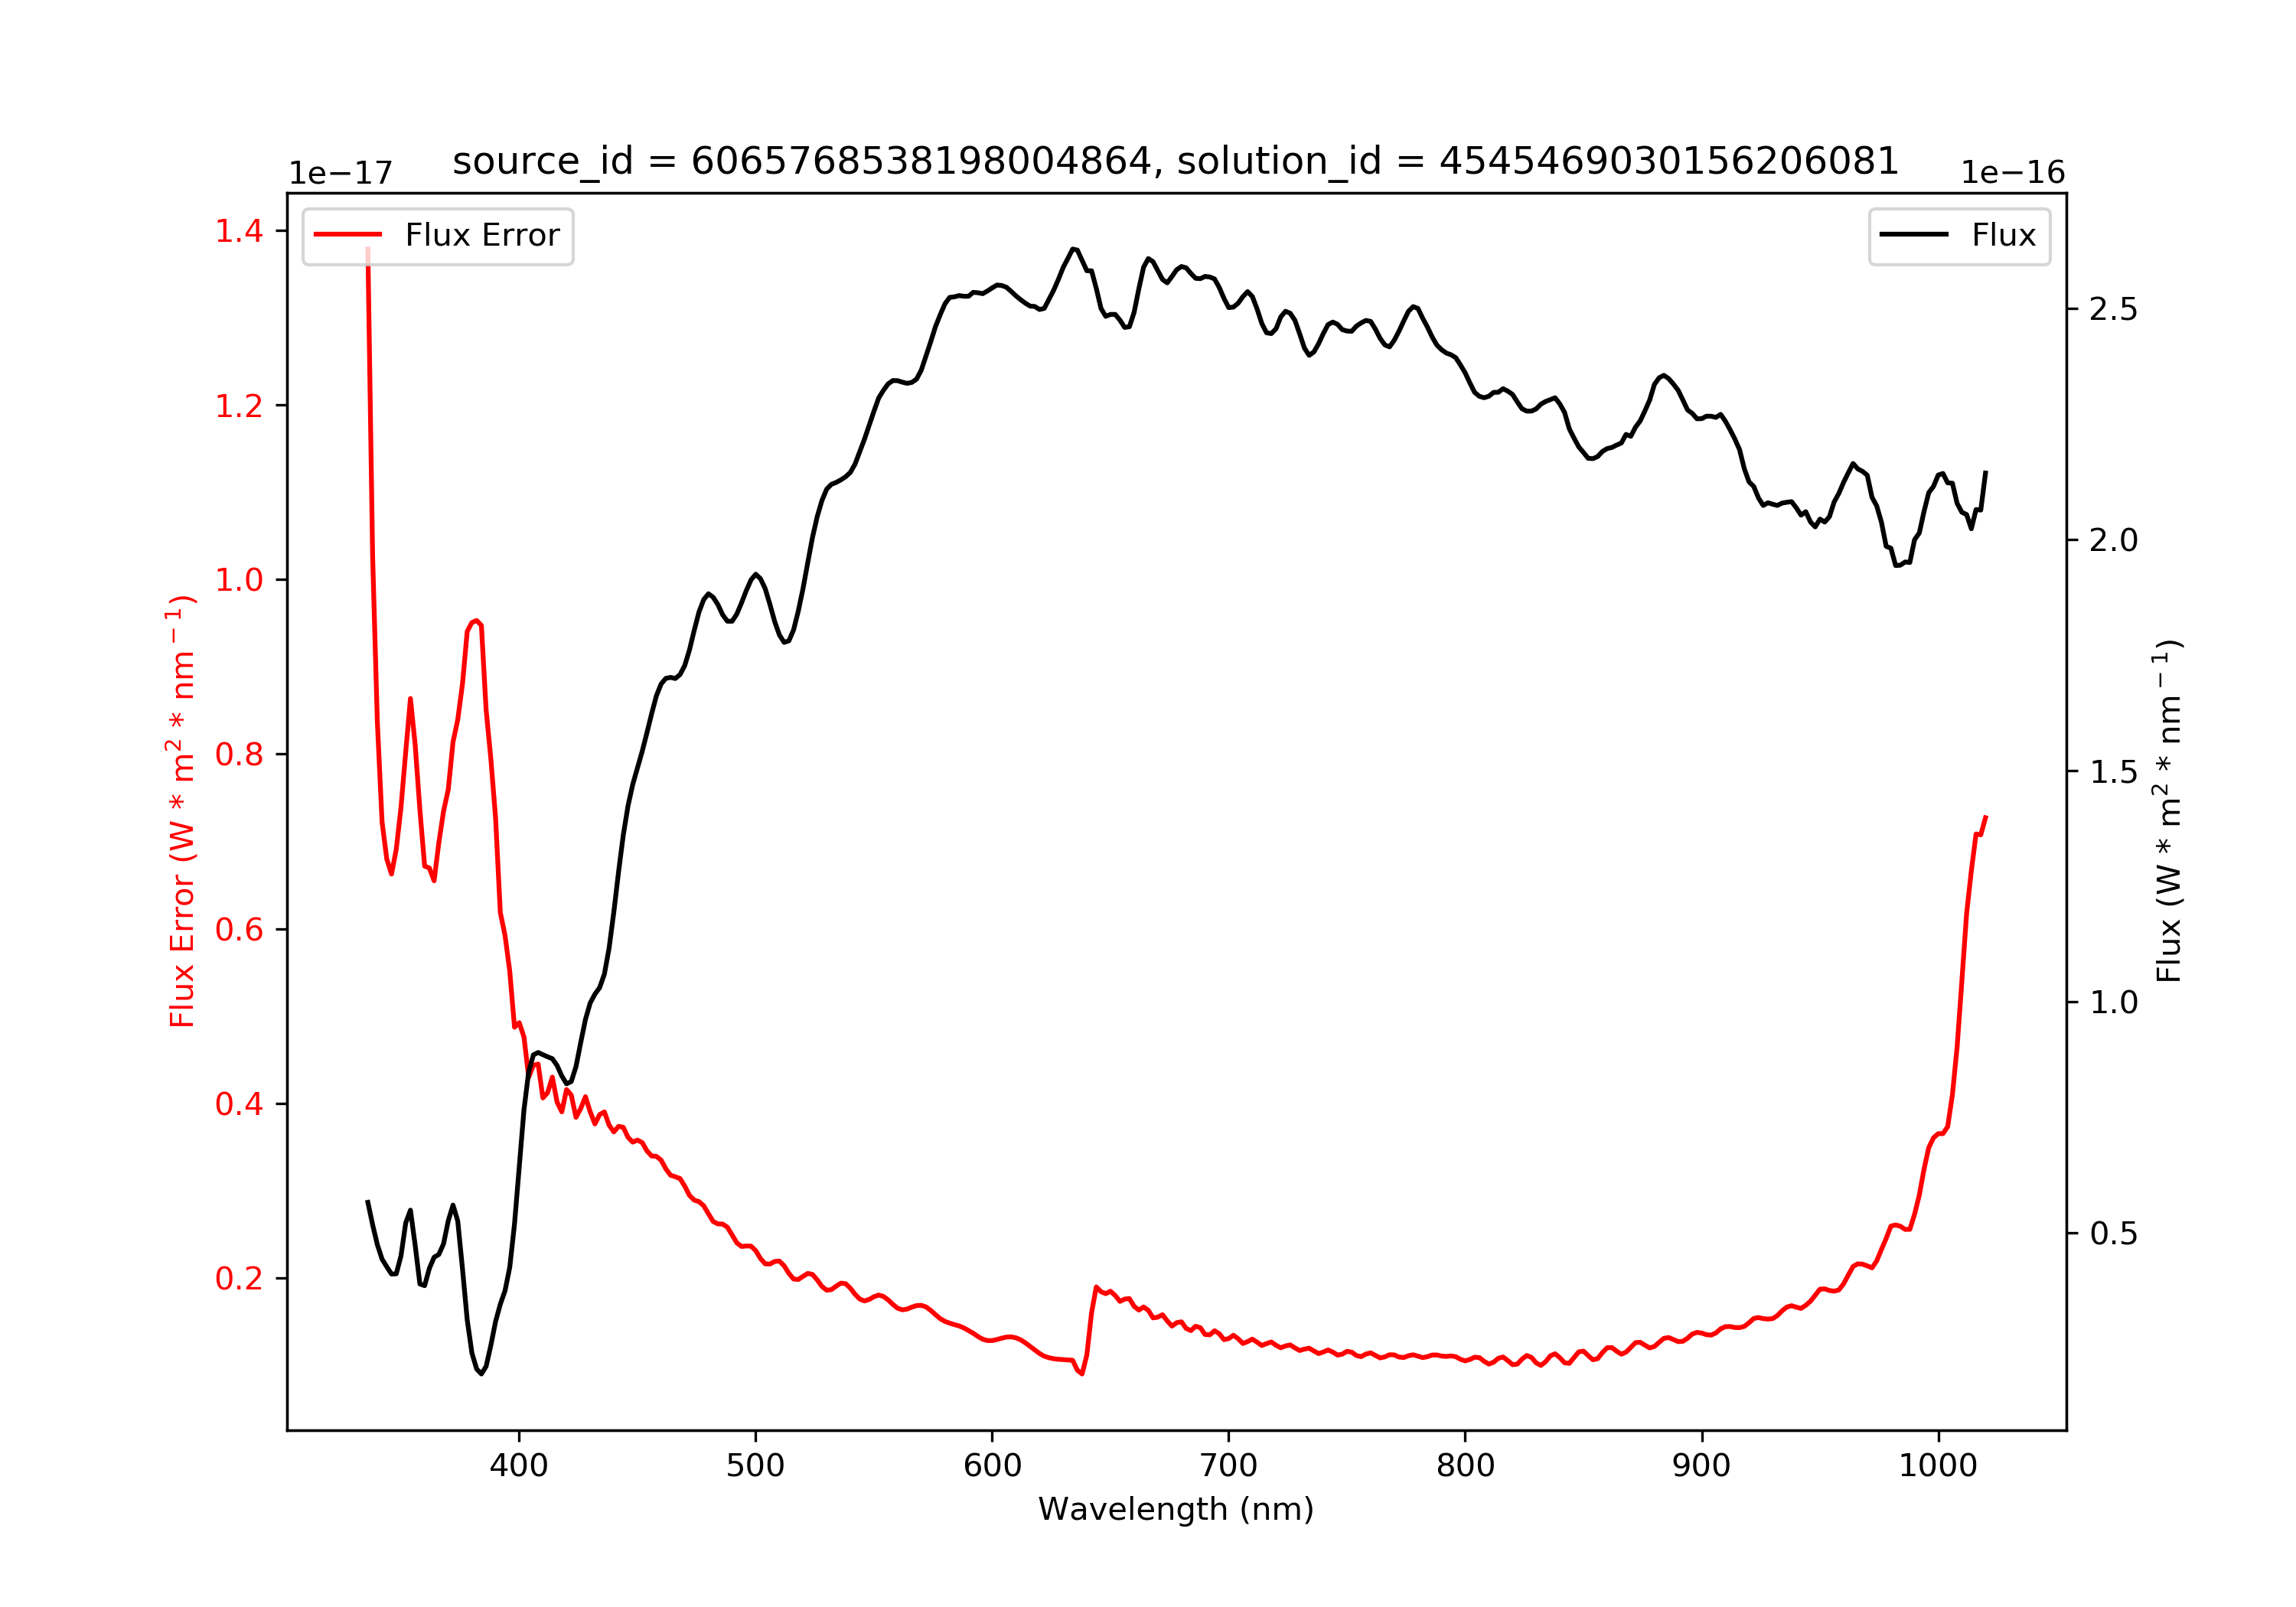Click the 1e−16 exponent on right axis
The image size is (2296, 1607).
(x=2013, y=173)
